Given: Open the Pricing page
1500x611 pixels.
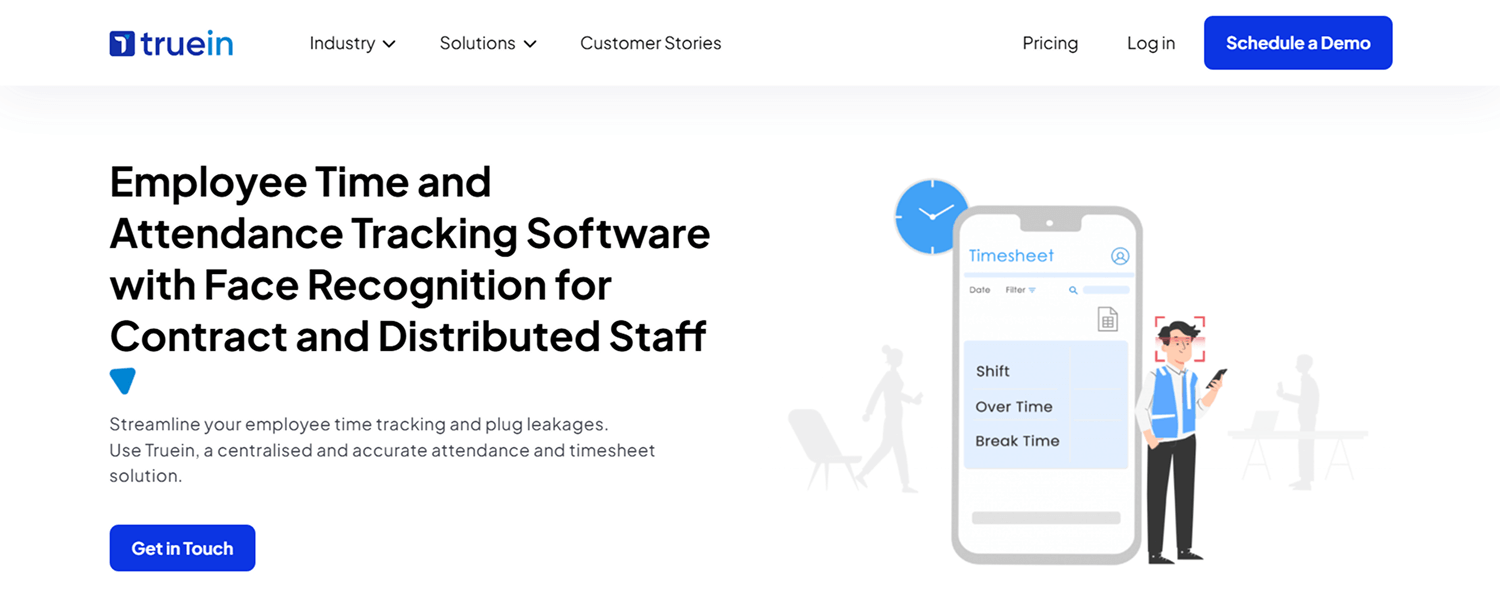Looking at the screenshot, I should (x=1050, y=43).
